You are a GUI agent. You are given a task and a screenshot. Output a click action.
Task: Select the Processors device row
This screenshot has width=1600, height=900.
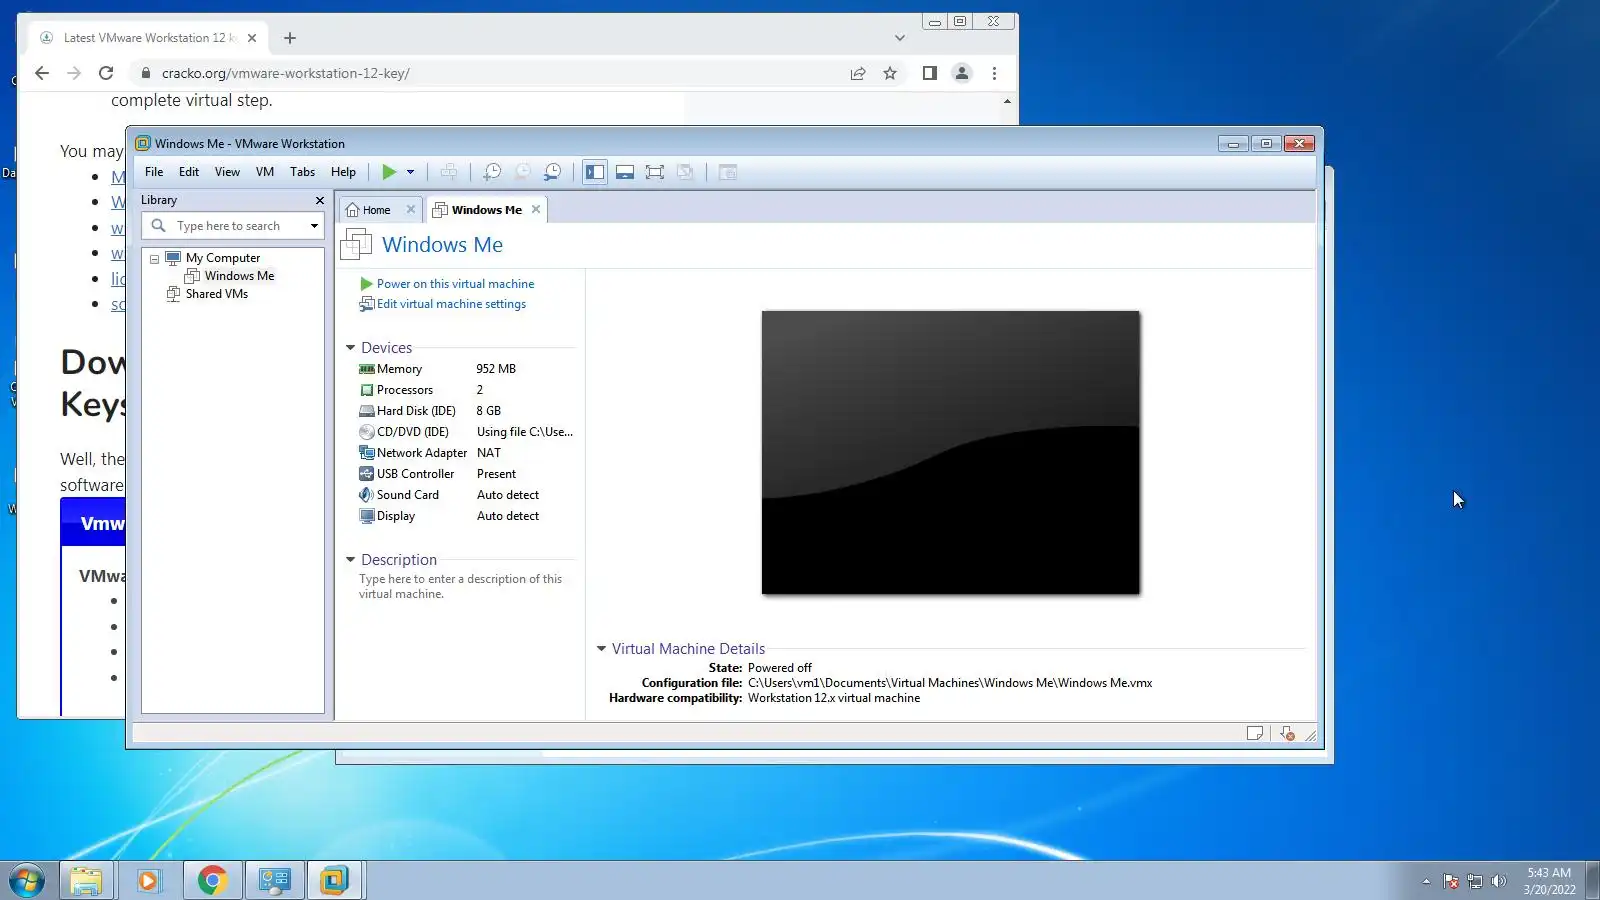point(466,390)
